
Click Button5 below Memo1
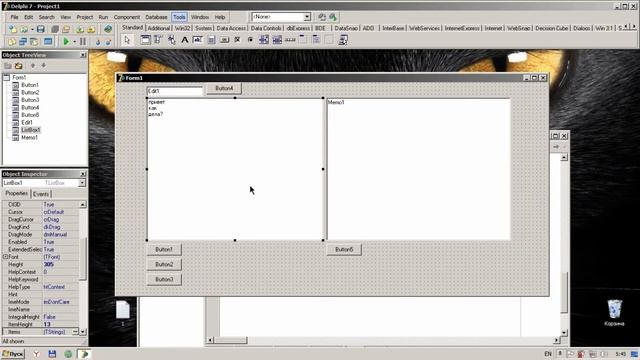pos(344,249)
